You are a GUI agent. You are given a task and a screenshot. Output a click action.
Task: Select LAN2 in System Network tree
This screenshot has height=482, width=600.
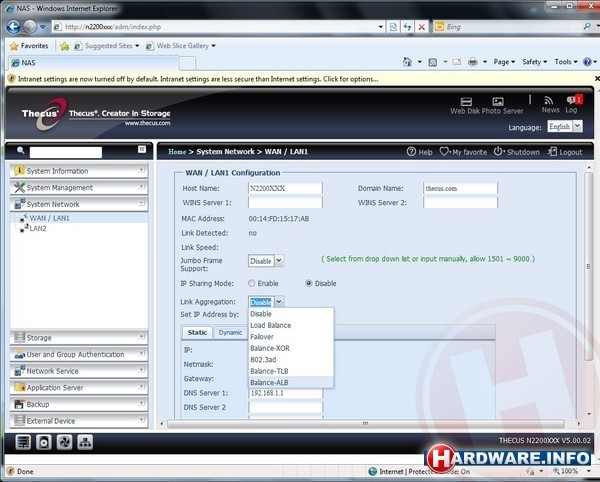[38, 228]
